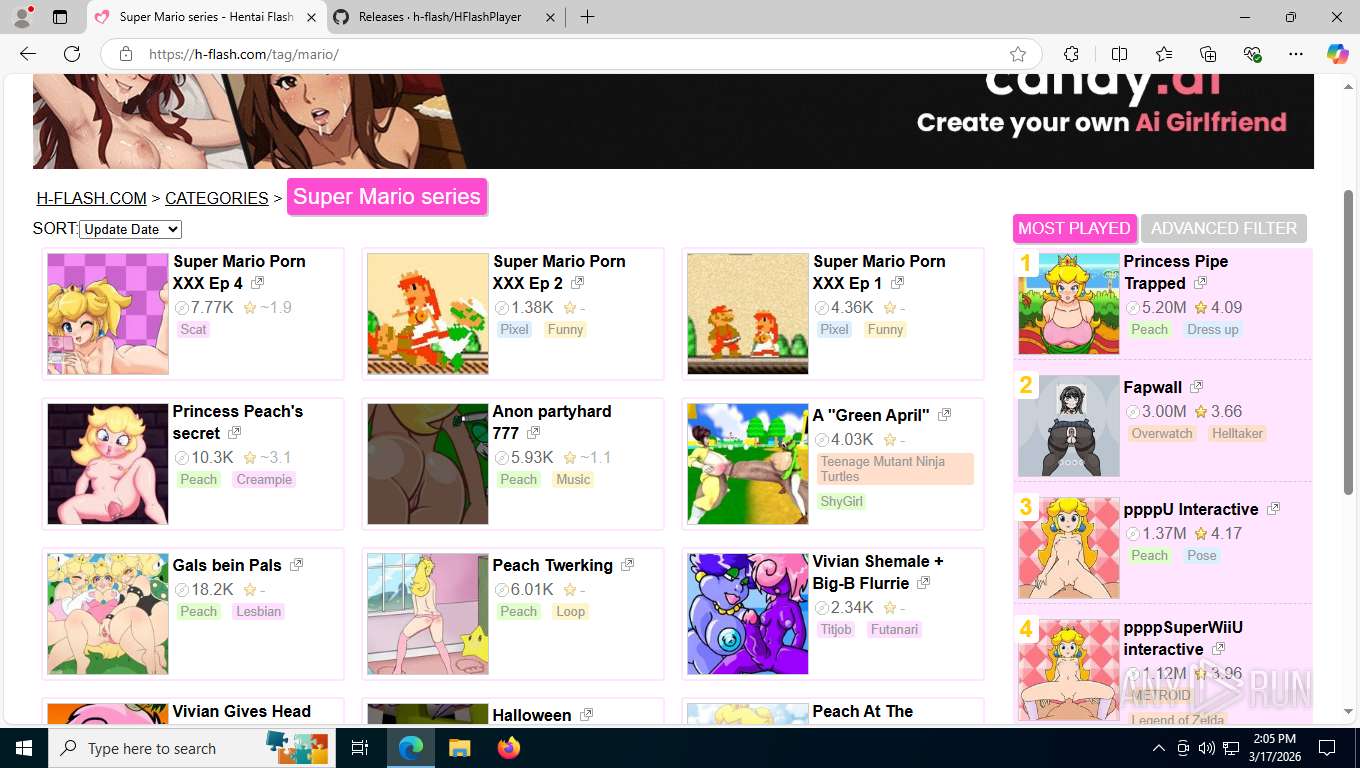Open the Fapwall title link

(1152, 387)
